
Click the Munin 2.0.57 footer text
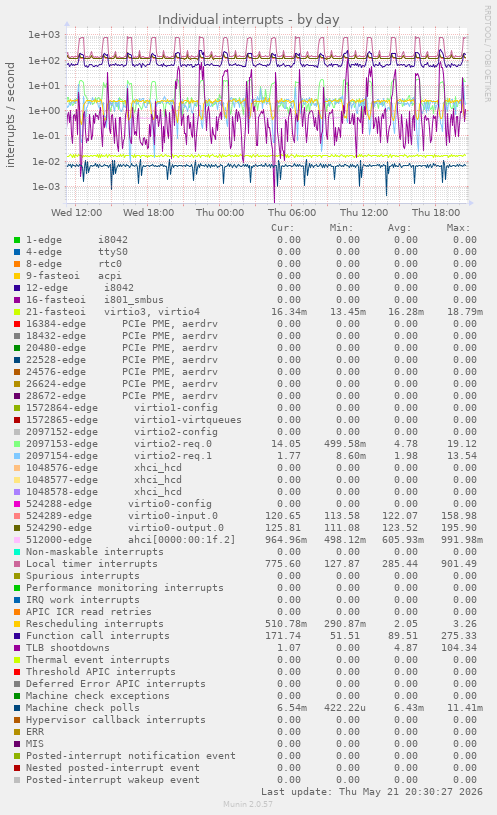pos(248,804)
